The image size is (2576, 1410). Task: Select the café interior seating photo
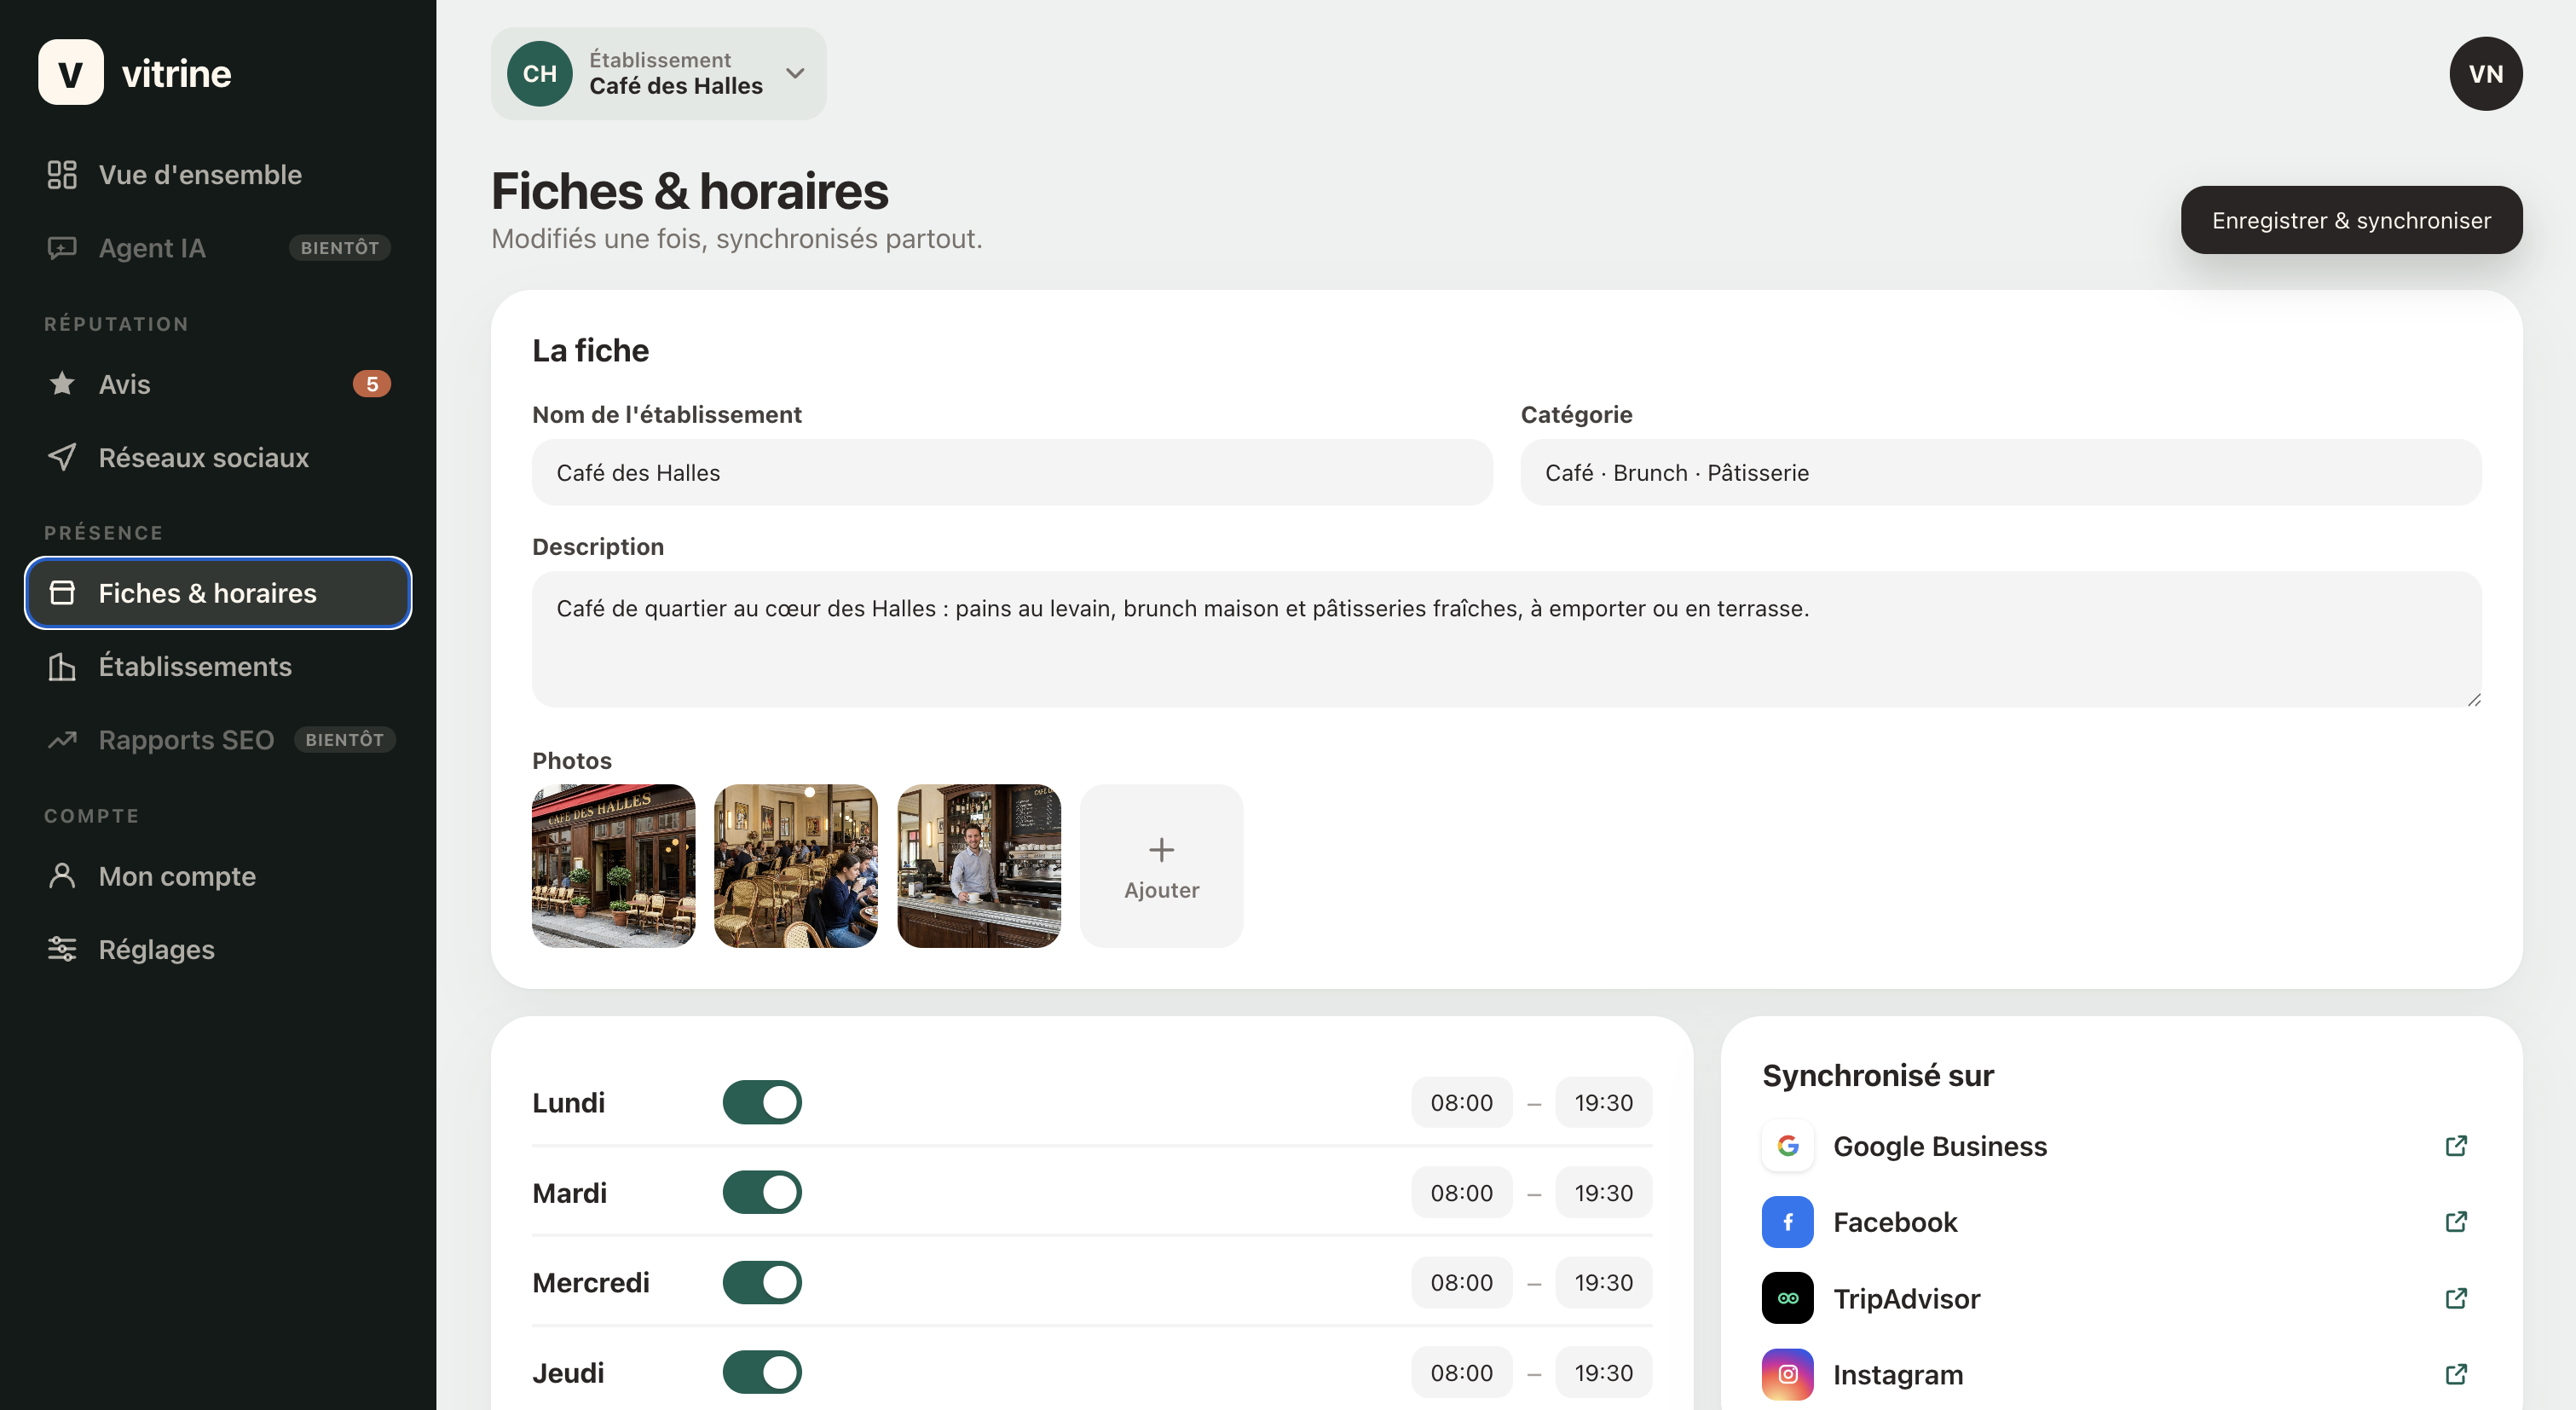coord(796,866)
